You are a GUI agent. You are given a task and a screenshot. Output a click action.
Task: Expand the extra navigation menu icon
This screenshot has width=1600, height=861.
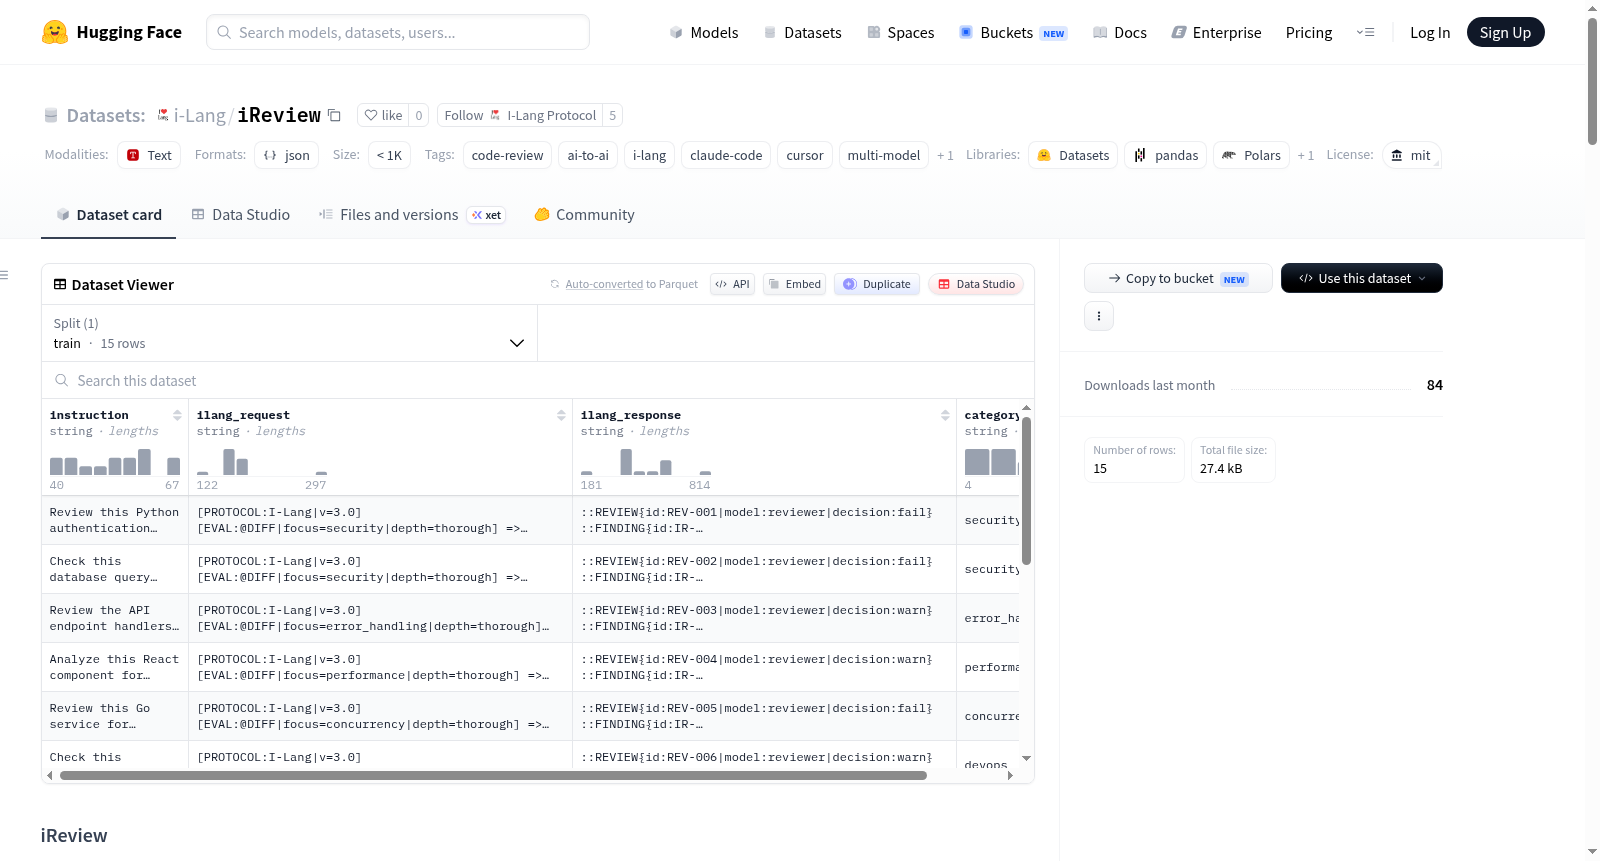point(1365,32)
